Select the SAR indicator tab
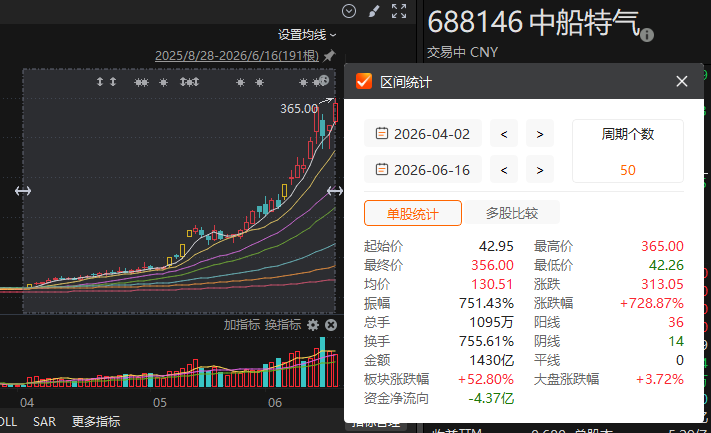This screenshot has height=433, width=711. 44,422
